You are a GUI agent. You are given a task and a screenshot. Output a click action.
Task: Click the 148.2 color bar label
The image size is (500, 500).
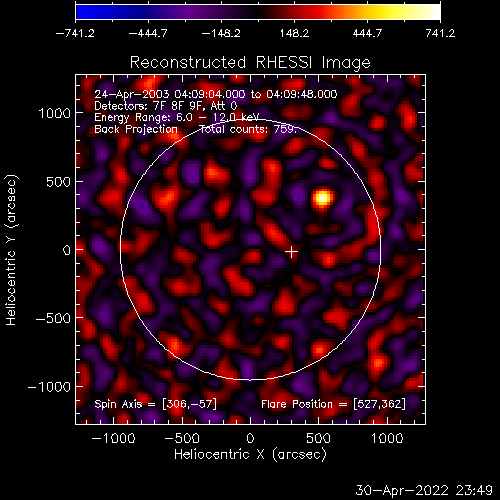point(294,33)
